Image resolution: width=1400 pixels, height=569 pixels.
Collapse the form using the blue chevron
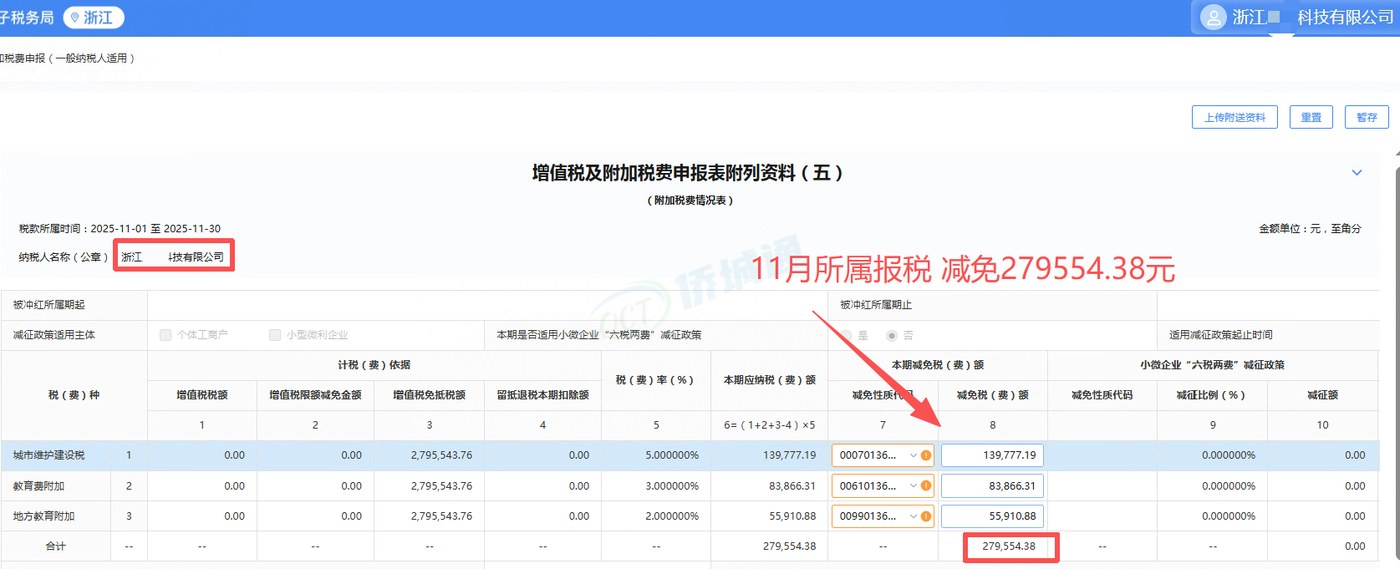click(1357, 172)
